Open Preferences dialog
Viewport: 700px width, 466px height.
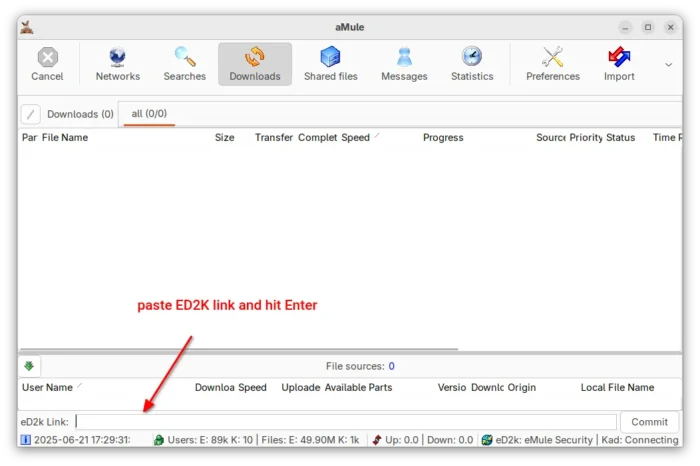[x=553, y=64]
